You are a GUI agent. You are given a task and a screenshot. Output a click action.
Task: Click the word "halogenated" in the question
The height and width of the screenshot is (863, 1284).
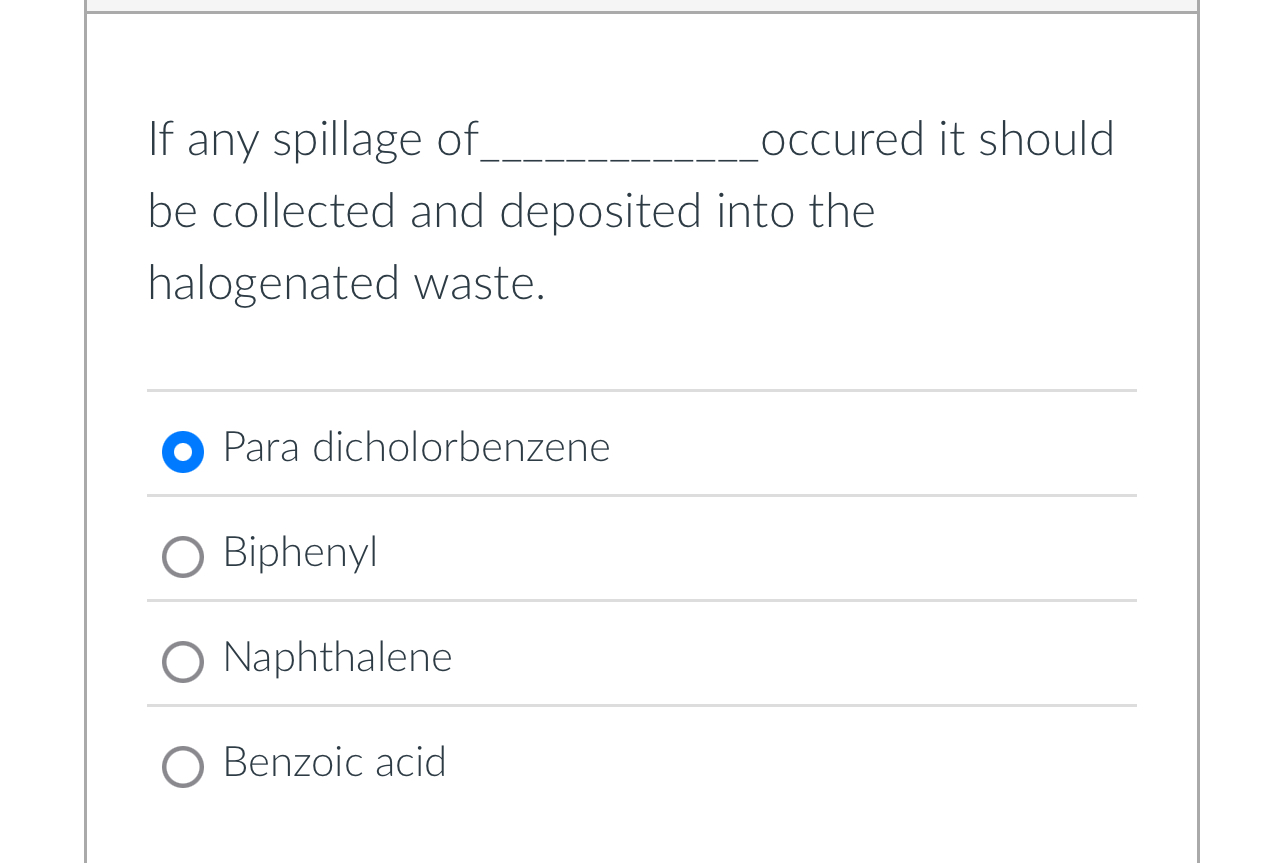click(x=274, y=283)
